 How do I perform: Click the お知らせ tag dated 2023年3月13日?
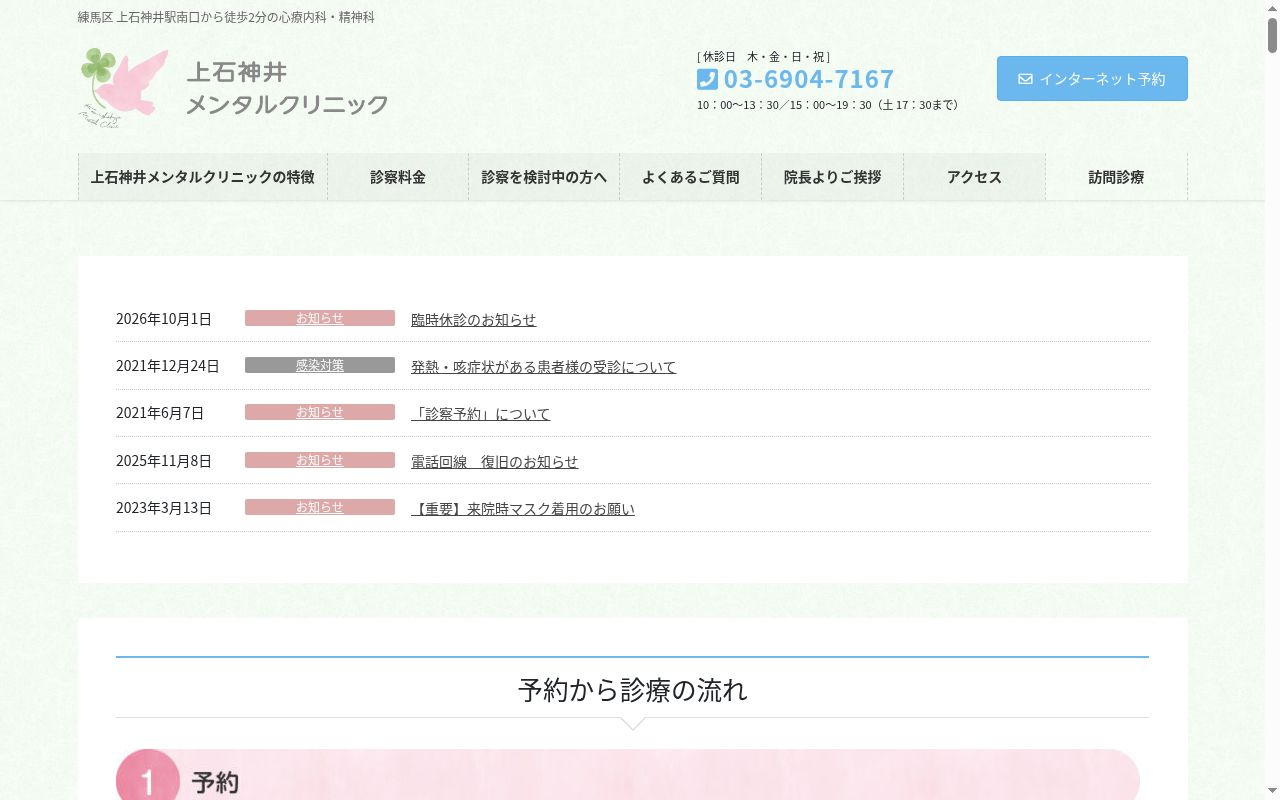(320, 507)
